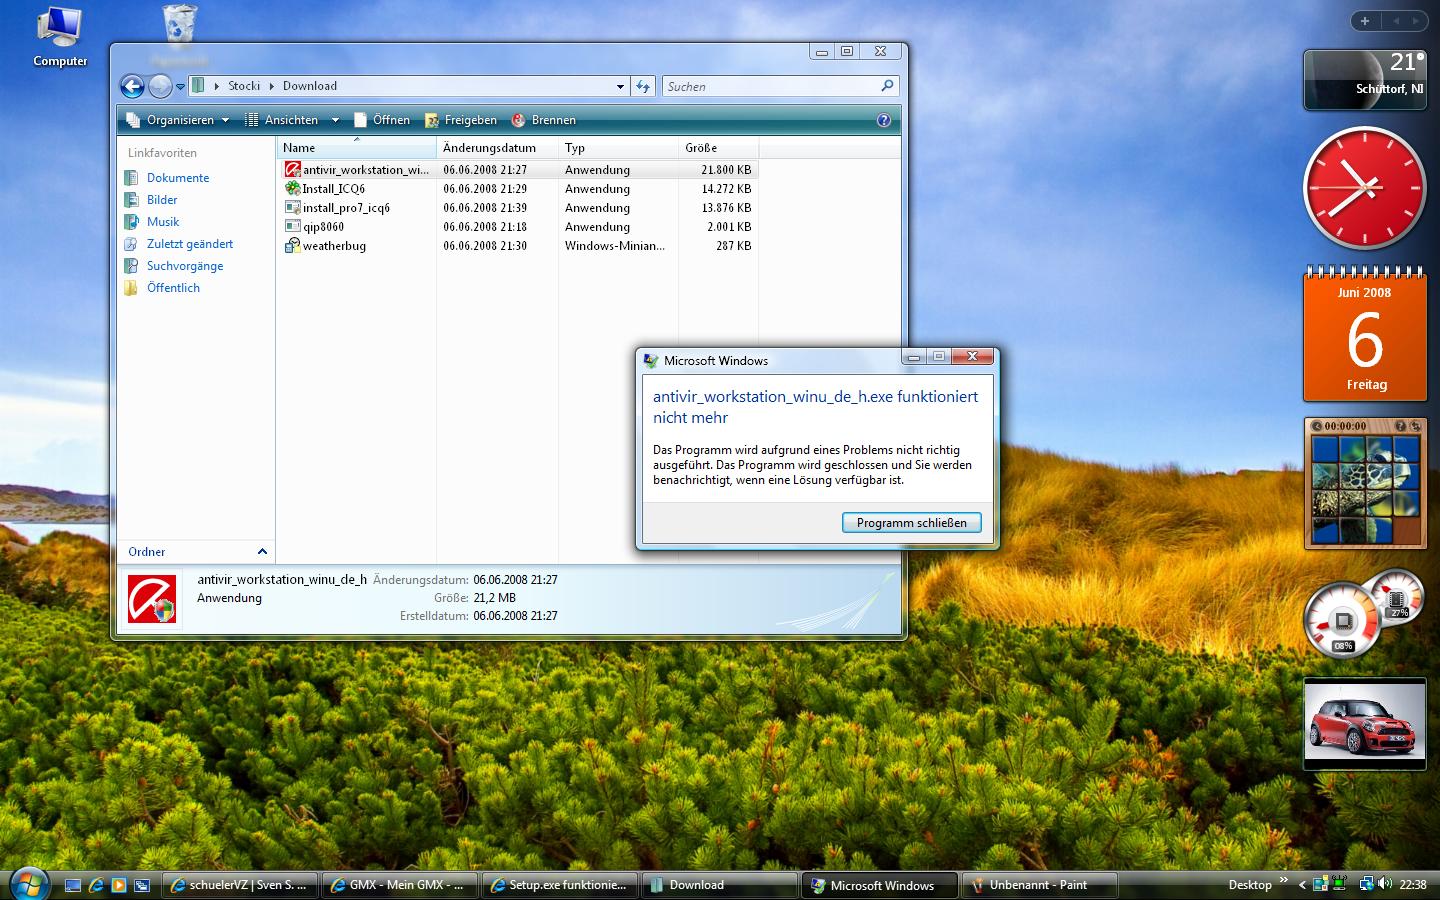The image size is (1440, 900).
Task: Click Show Desktop quick launch icon
Action: point(73,885)
